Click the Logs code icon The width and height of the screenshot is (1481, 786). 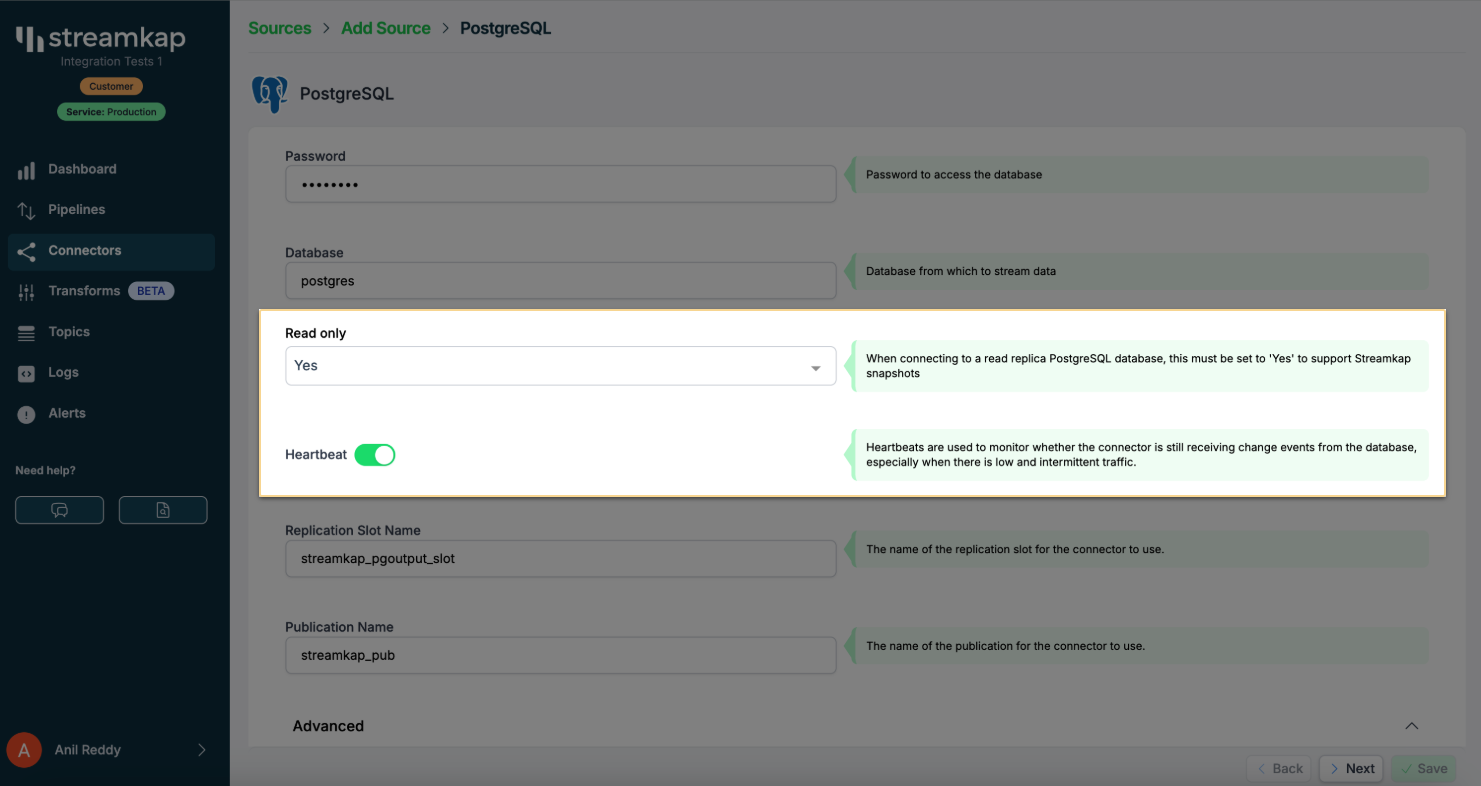pyautogui.click(x=27, y=373)
